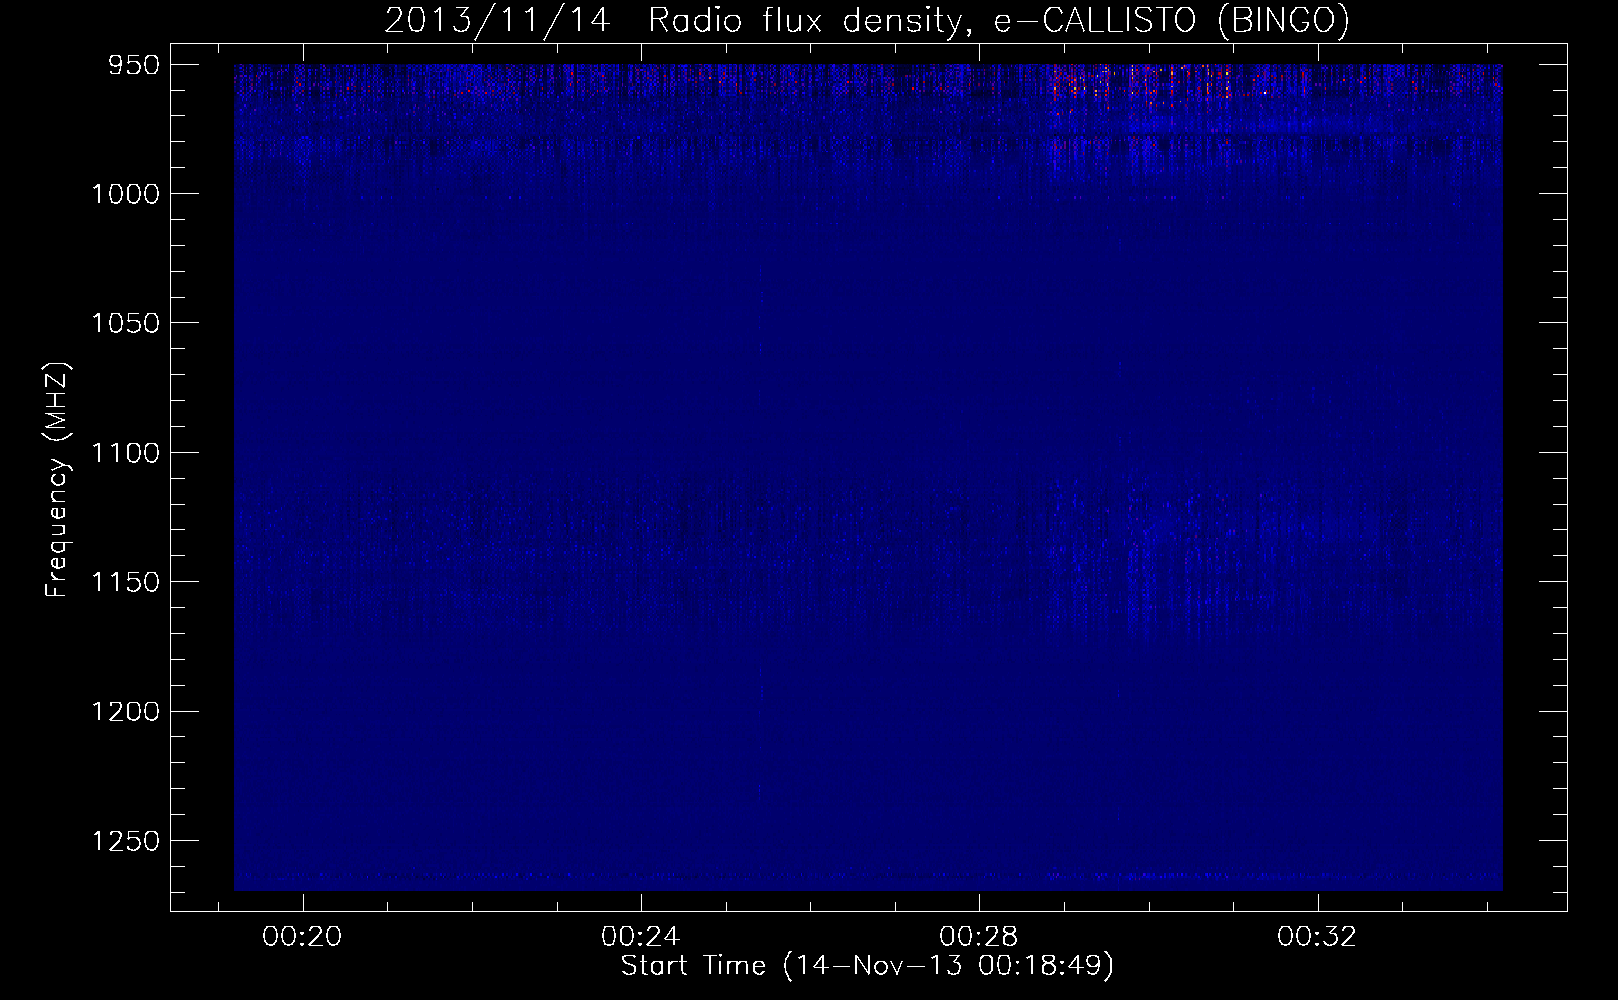Click the plot title '2013/11/14 Radio flux density, e-CALLISTO (BINGO)'
Image resolution: width=1618 pixels, height=1000 pixels.
pyautogui.click(x=867, y=20)
